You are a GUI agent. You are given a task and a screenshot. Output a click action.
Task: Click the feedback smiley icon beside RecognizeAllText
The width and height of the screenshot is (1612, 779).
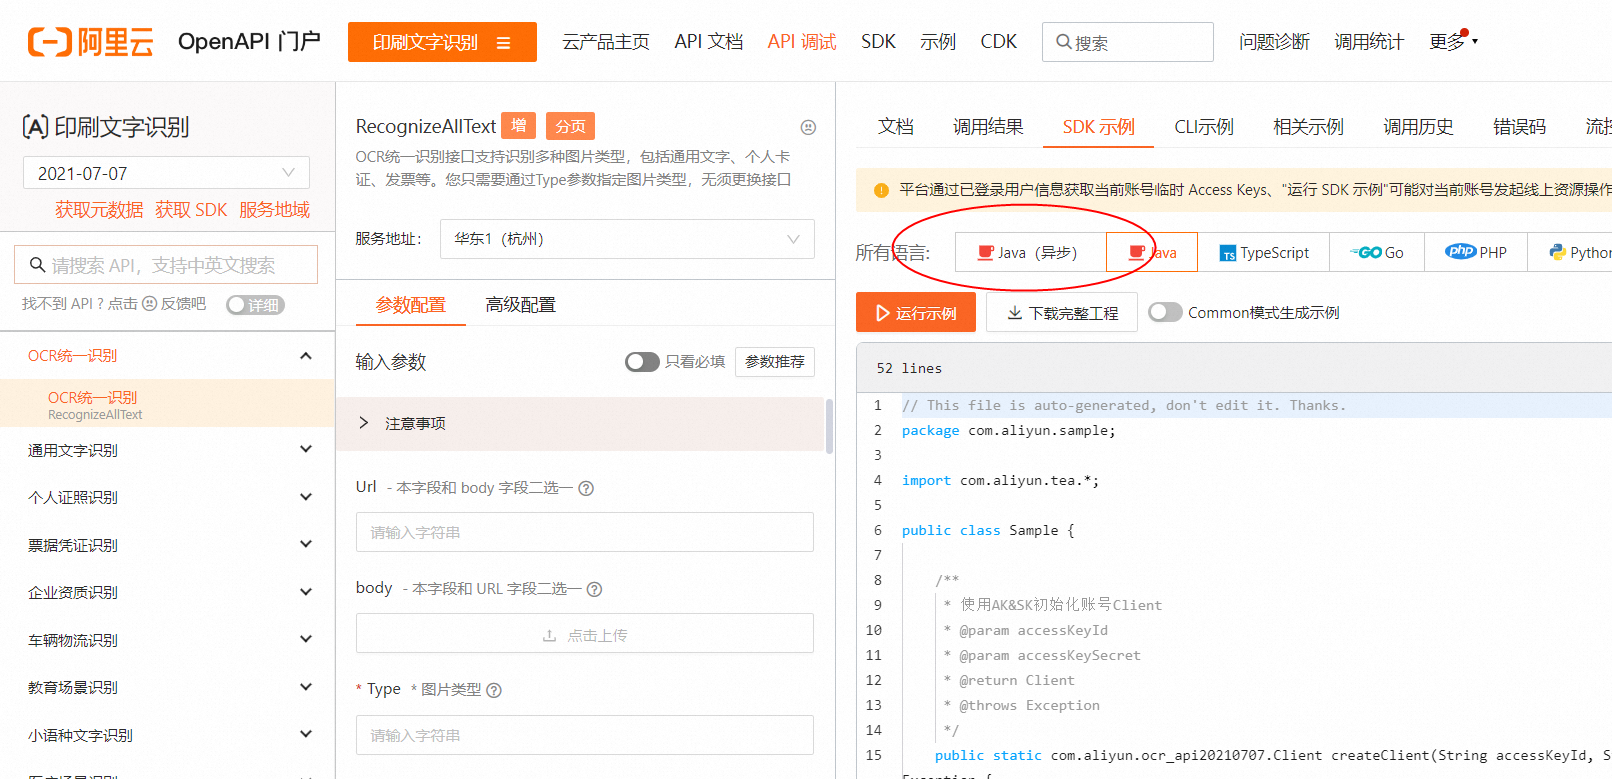808,127
